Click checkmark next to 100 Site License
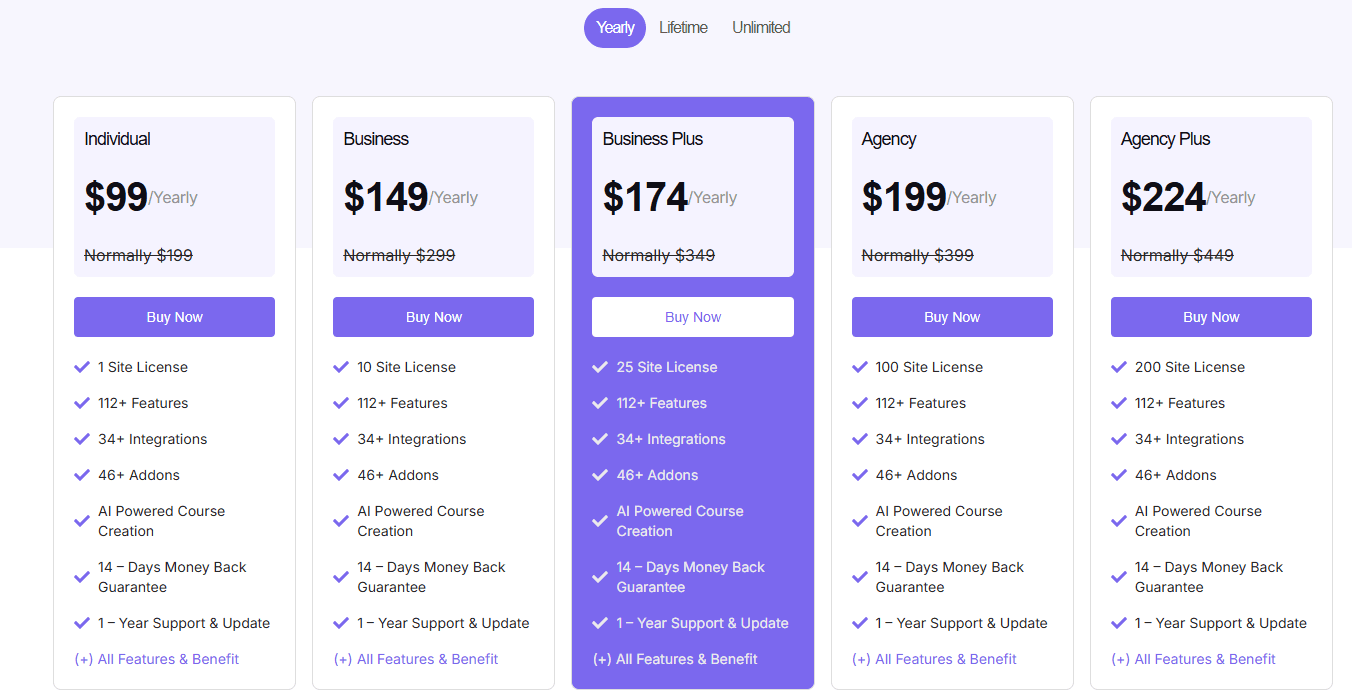The height and width of the screenshot is (698, 1352). (x=859, y=367)
